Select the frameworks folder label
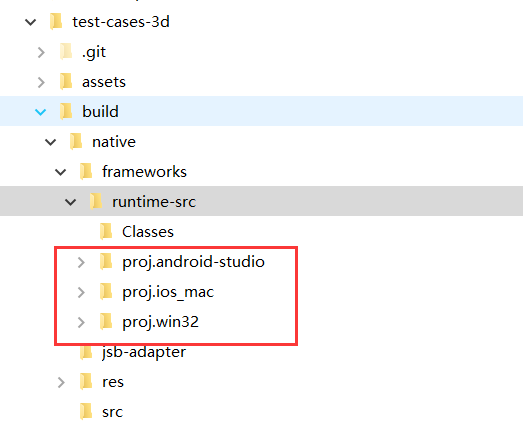Viewport: 523px width, 429px height. pos(144,172)
